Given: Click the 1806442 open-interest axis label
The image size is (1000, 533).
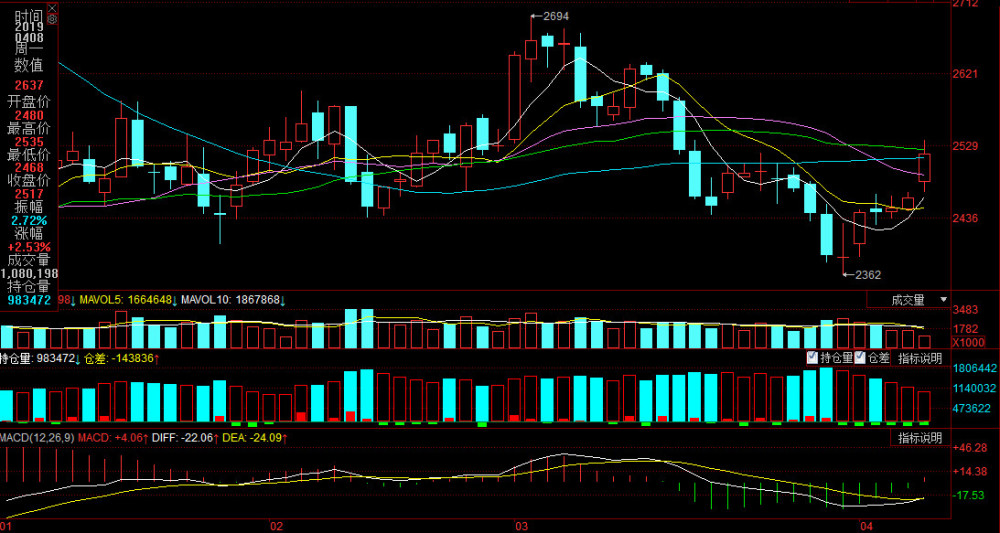Looking at the screenshot, I should click(975, 369).
